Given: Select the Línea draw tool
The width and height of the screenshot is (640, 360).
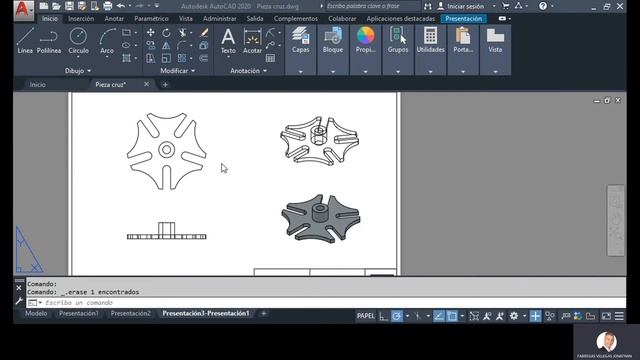Looking at the screenshot, I should pos(25,41).
